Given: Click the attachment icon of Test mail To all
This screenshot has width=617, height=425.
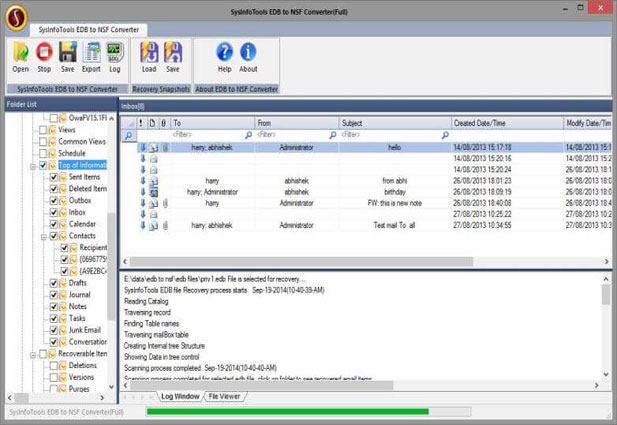Looking at the screenshot, I should pos(165,225).
